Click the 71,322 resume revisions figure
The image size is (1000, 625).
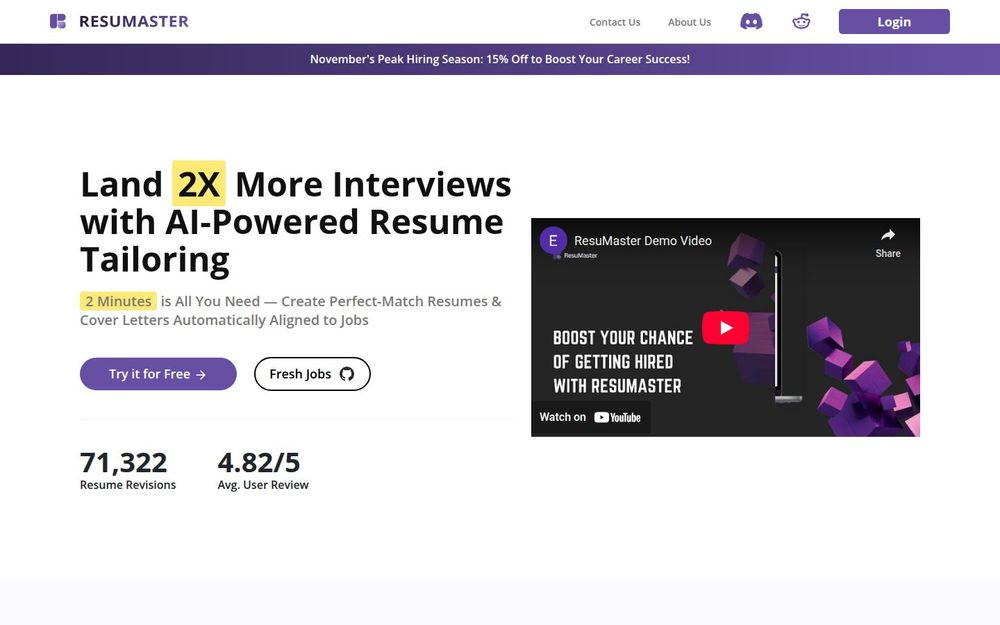123,462
